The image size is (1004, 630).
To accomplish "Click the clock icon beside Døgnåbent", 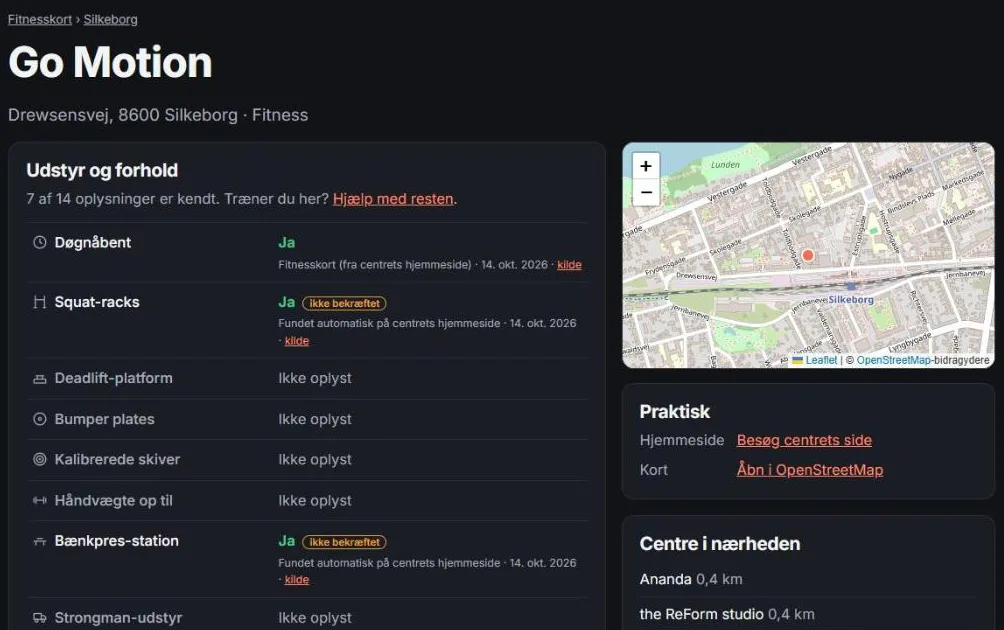I will (40, 242).
